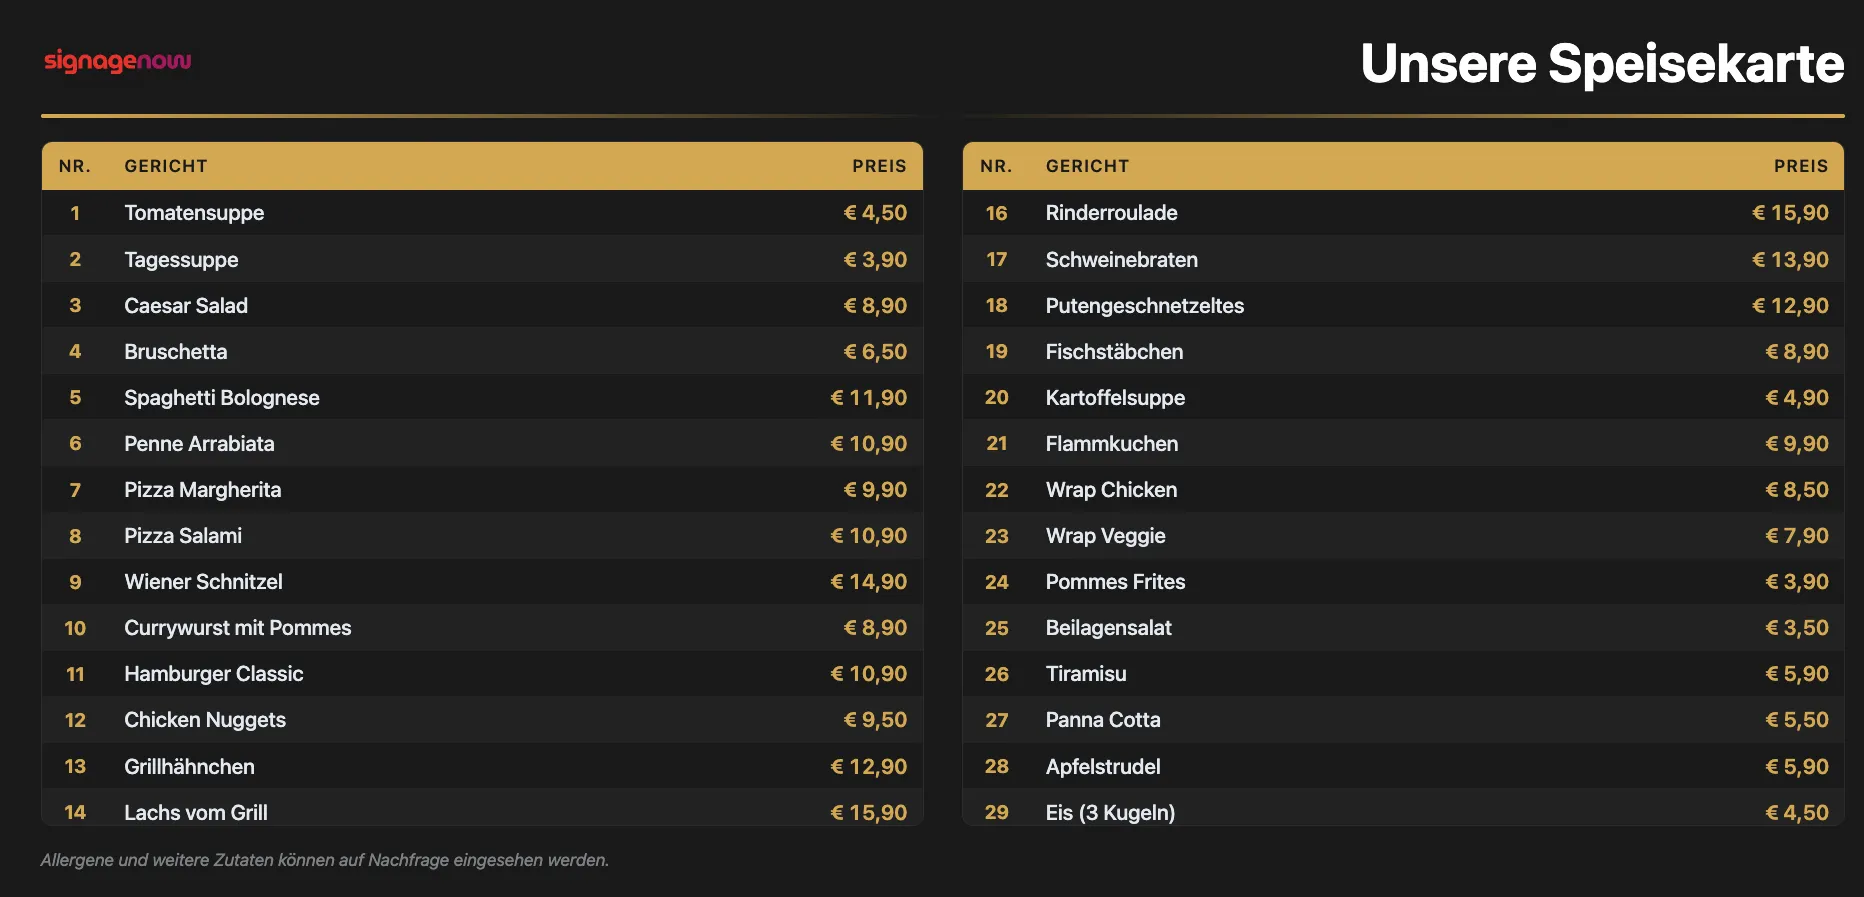1864x897 pixels.
Task: Select Wrap Chicken entry
Action: (x=1112, y=490)
